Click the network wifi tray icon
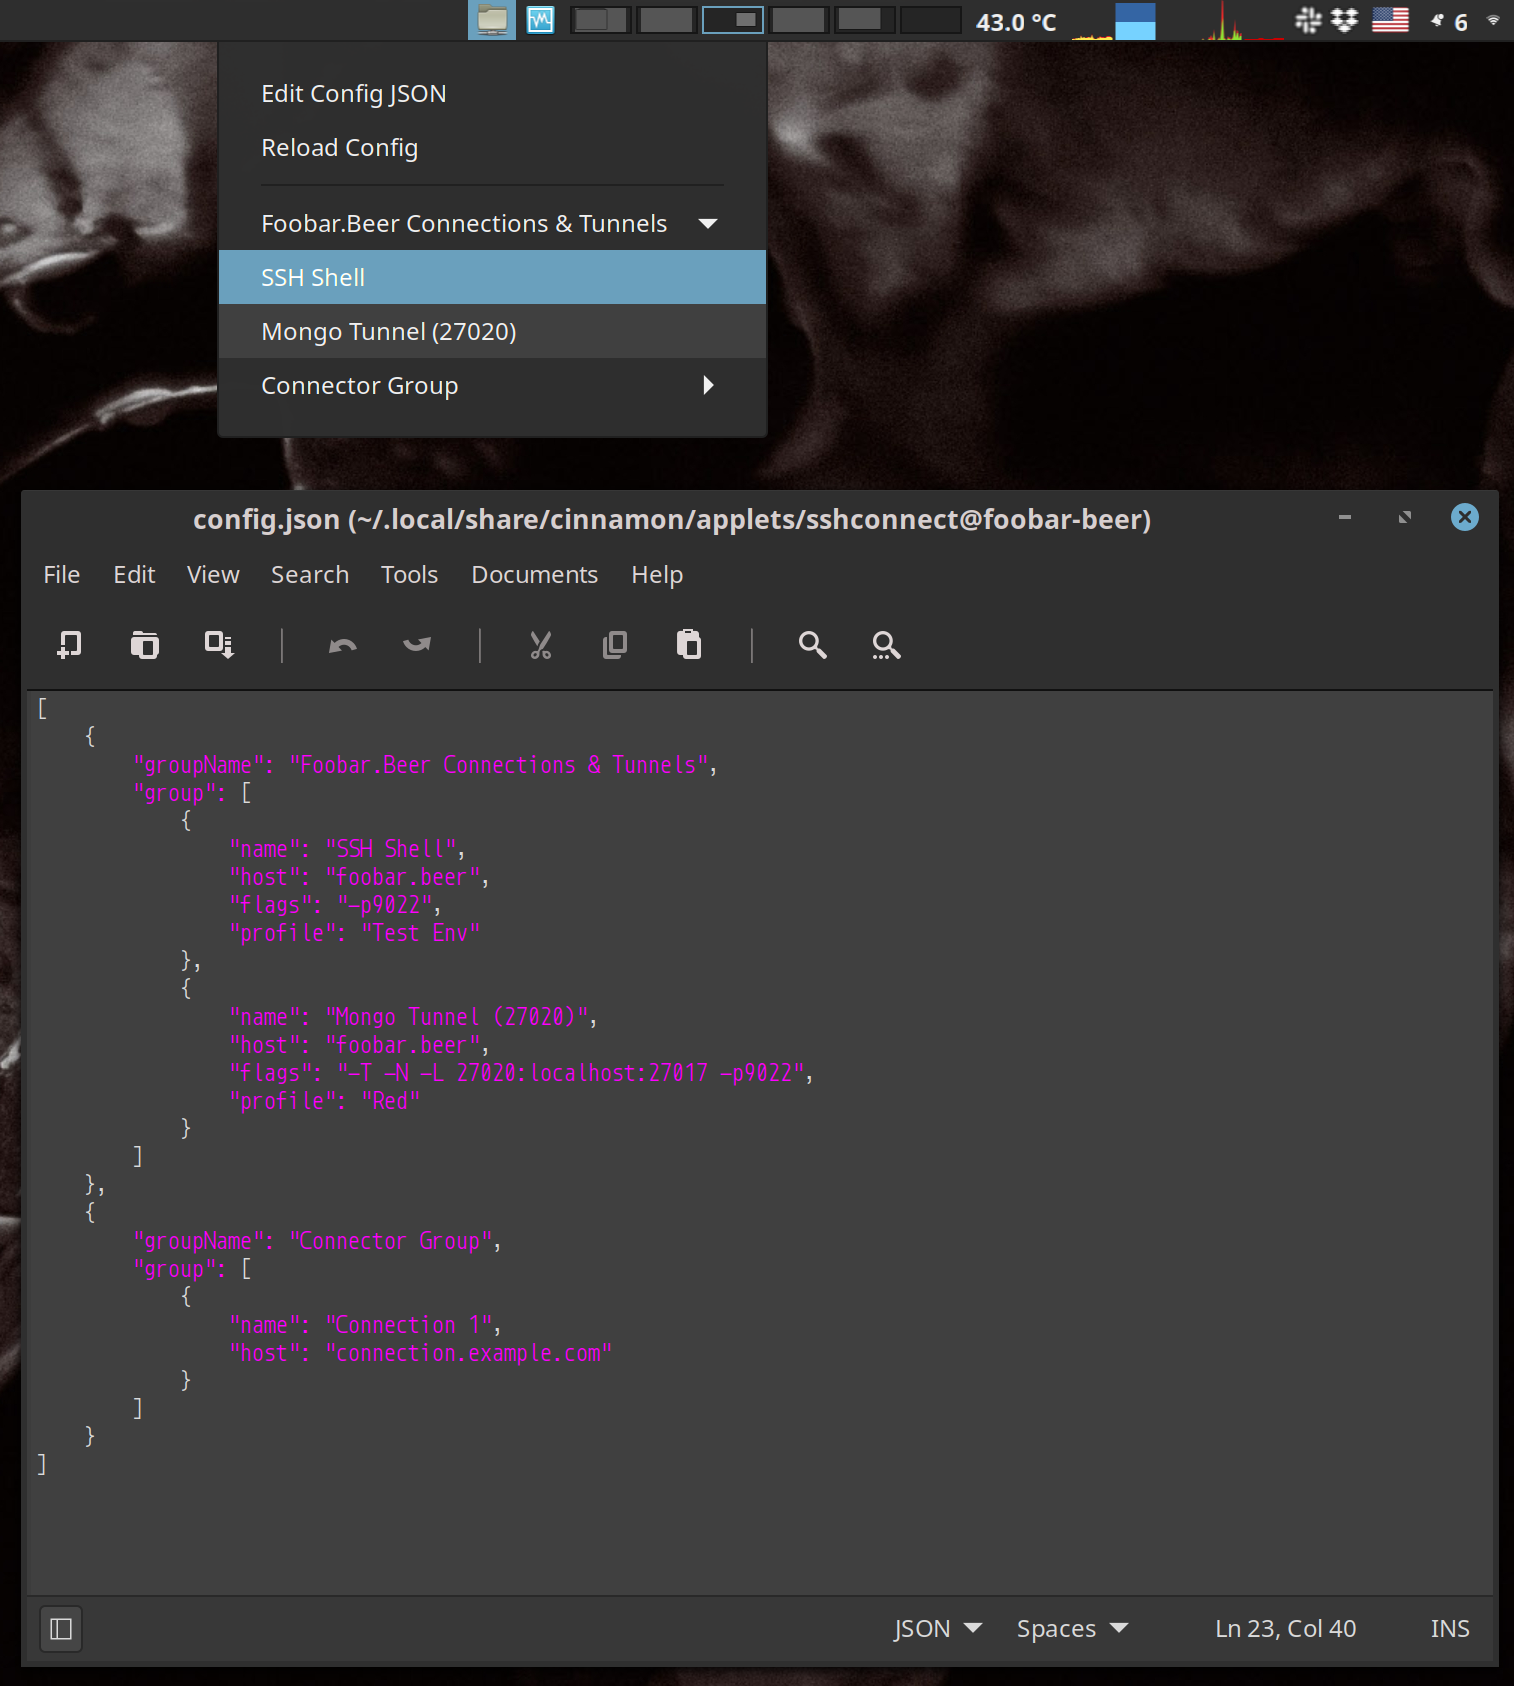Viewport: 1514px width, 1686px height. (1493, 20)
